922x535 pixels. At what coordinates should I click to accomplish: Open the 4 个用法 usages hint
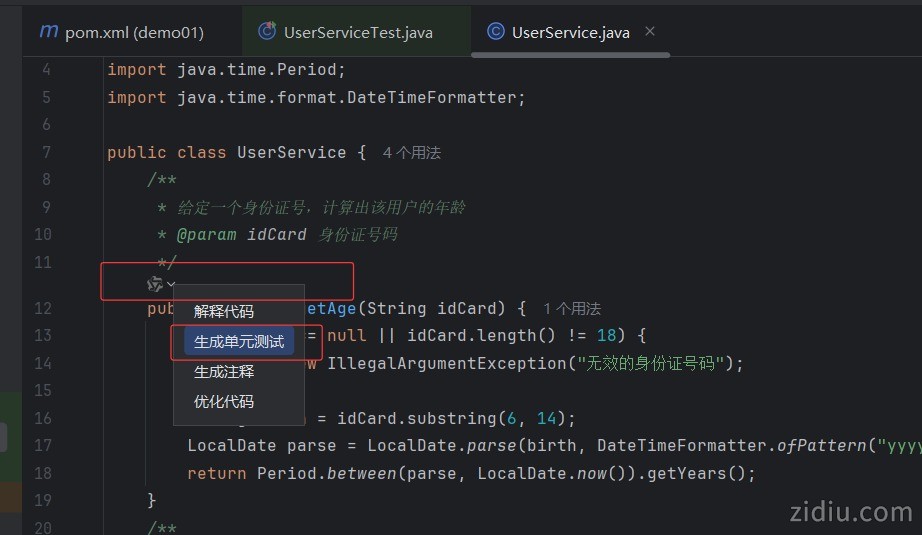click(412, 153)
